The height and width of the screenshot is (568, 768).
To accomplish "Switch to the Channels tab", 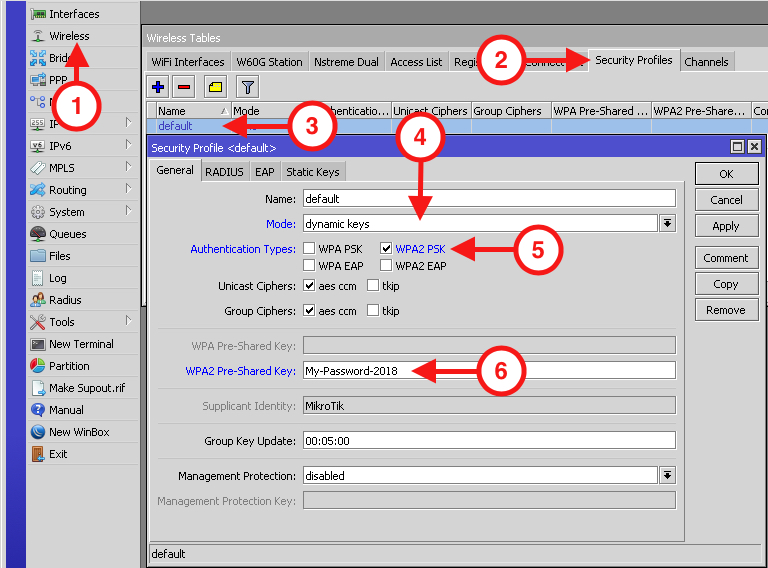I will [706, 62].
